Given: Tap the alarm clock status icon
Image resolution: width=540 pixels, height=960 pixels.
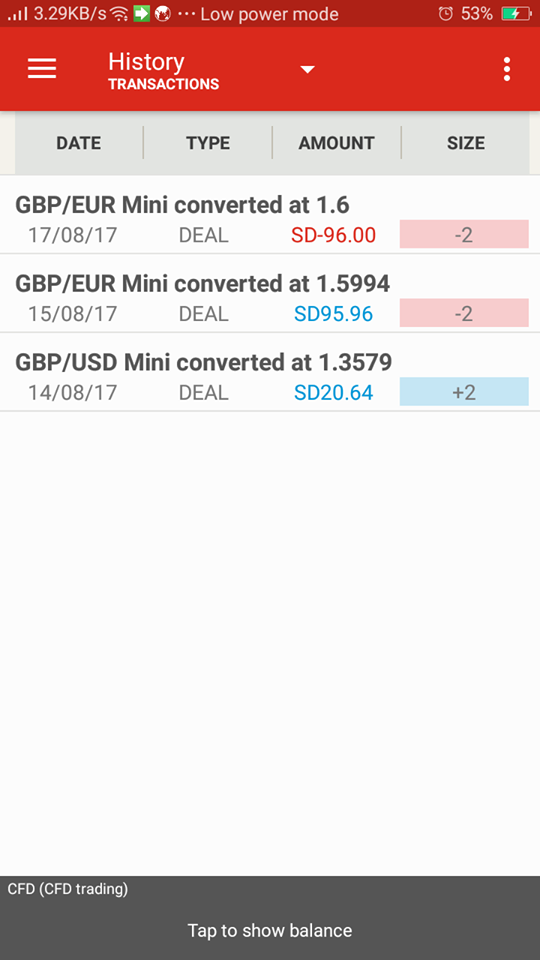Looking at the screenshot, I should click(x=446, y=13).
